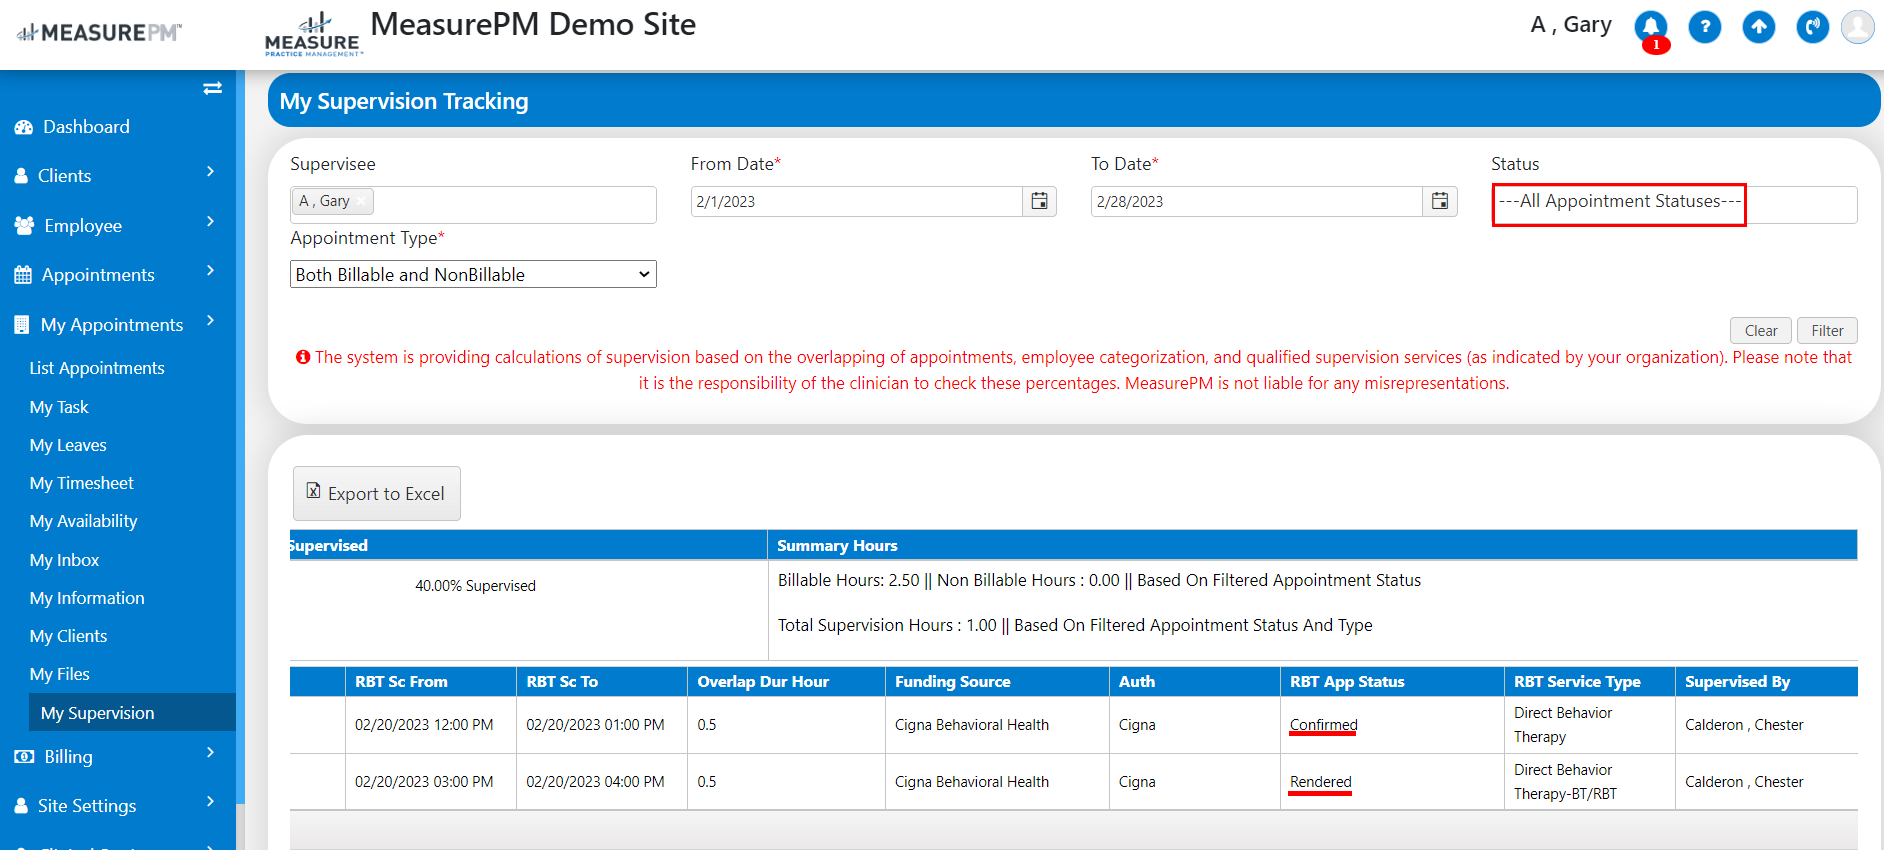1884x850 pixels.
Task: Open My Inbox in sidebar
Action: [64, 560]
